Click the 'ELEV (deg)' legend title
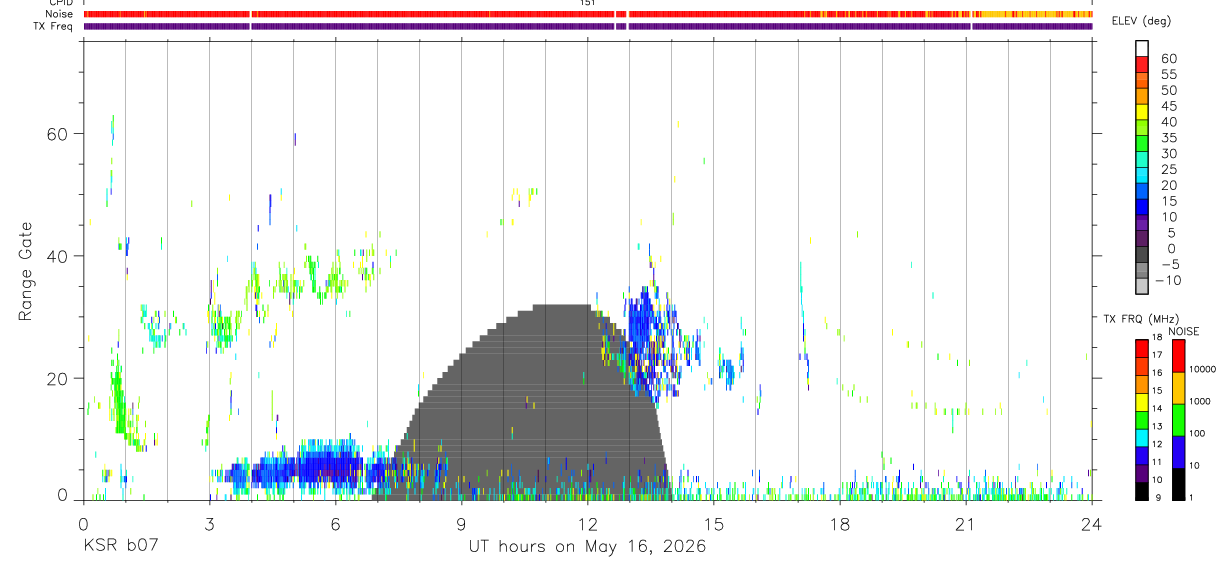The height and width of the screenshot is (567, 1228). click(x=1143, y=21)
